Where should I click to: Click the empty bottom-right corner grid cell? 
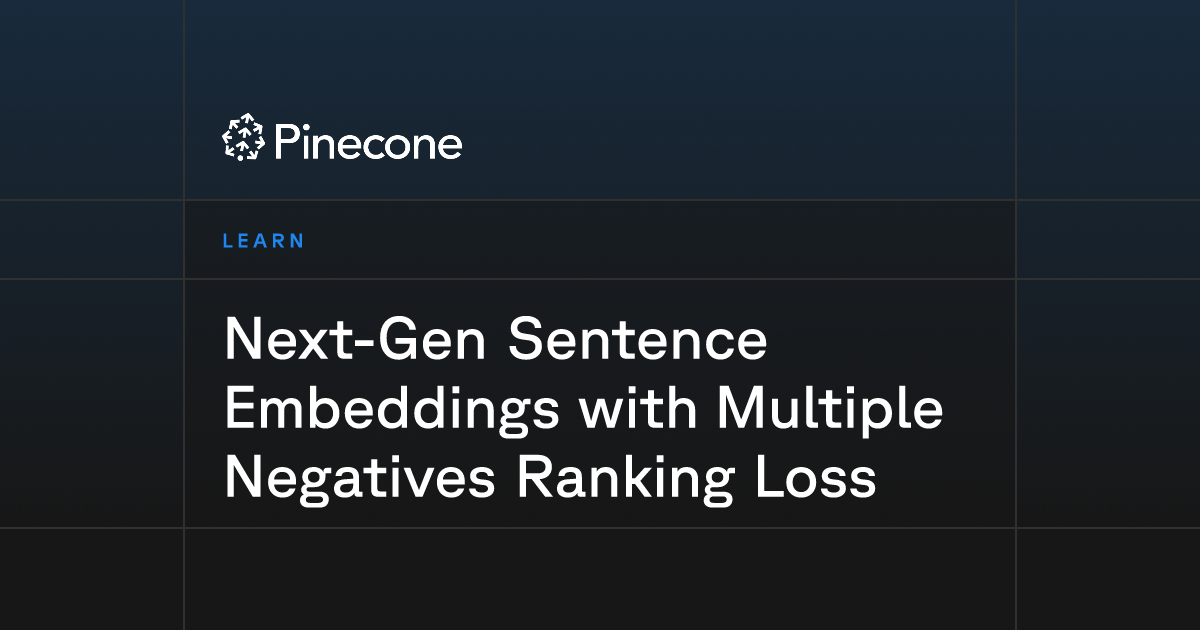[1108, 578]
